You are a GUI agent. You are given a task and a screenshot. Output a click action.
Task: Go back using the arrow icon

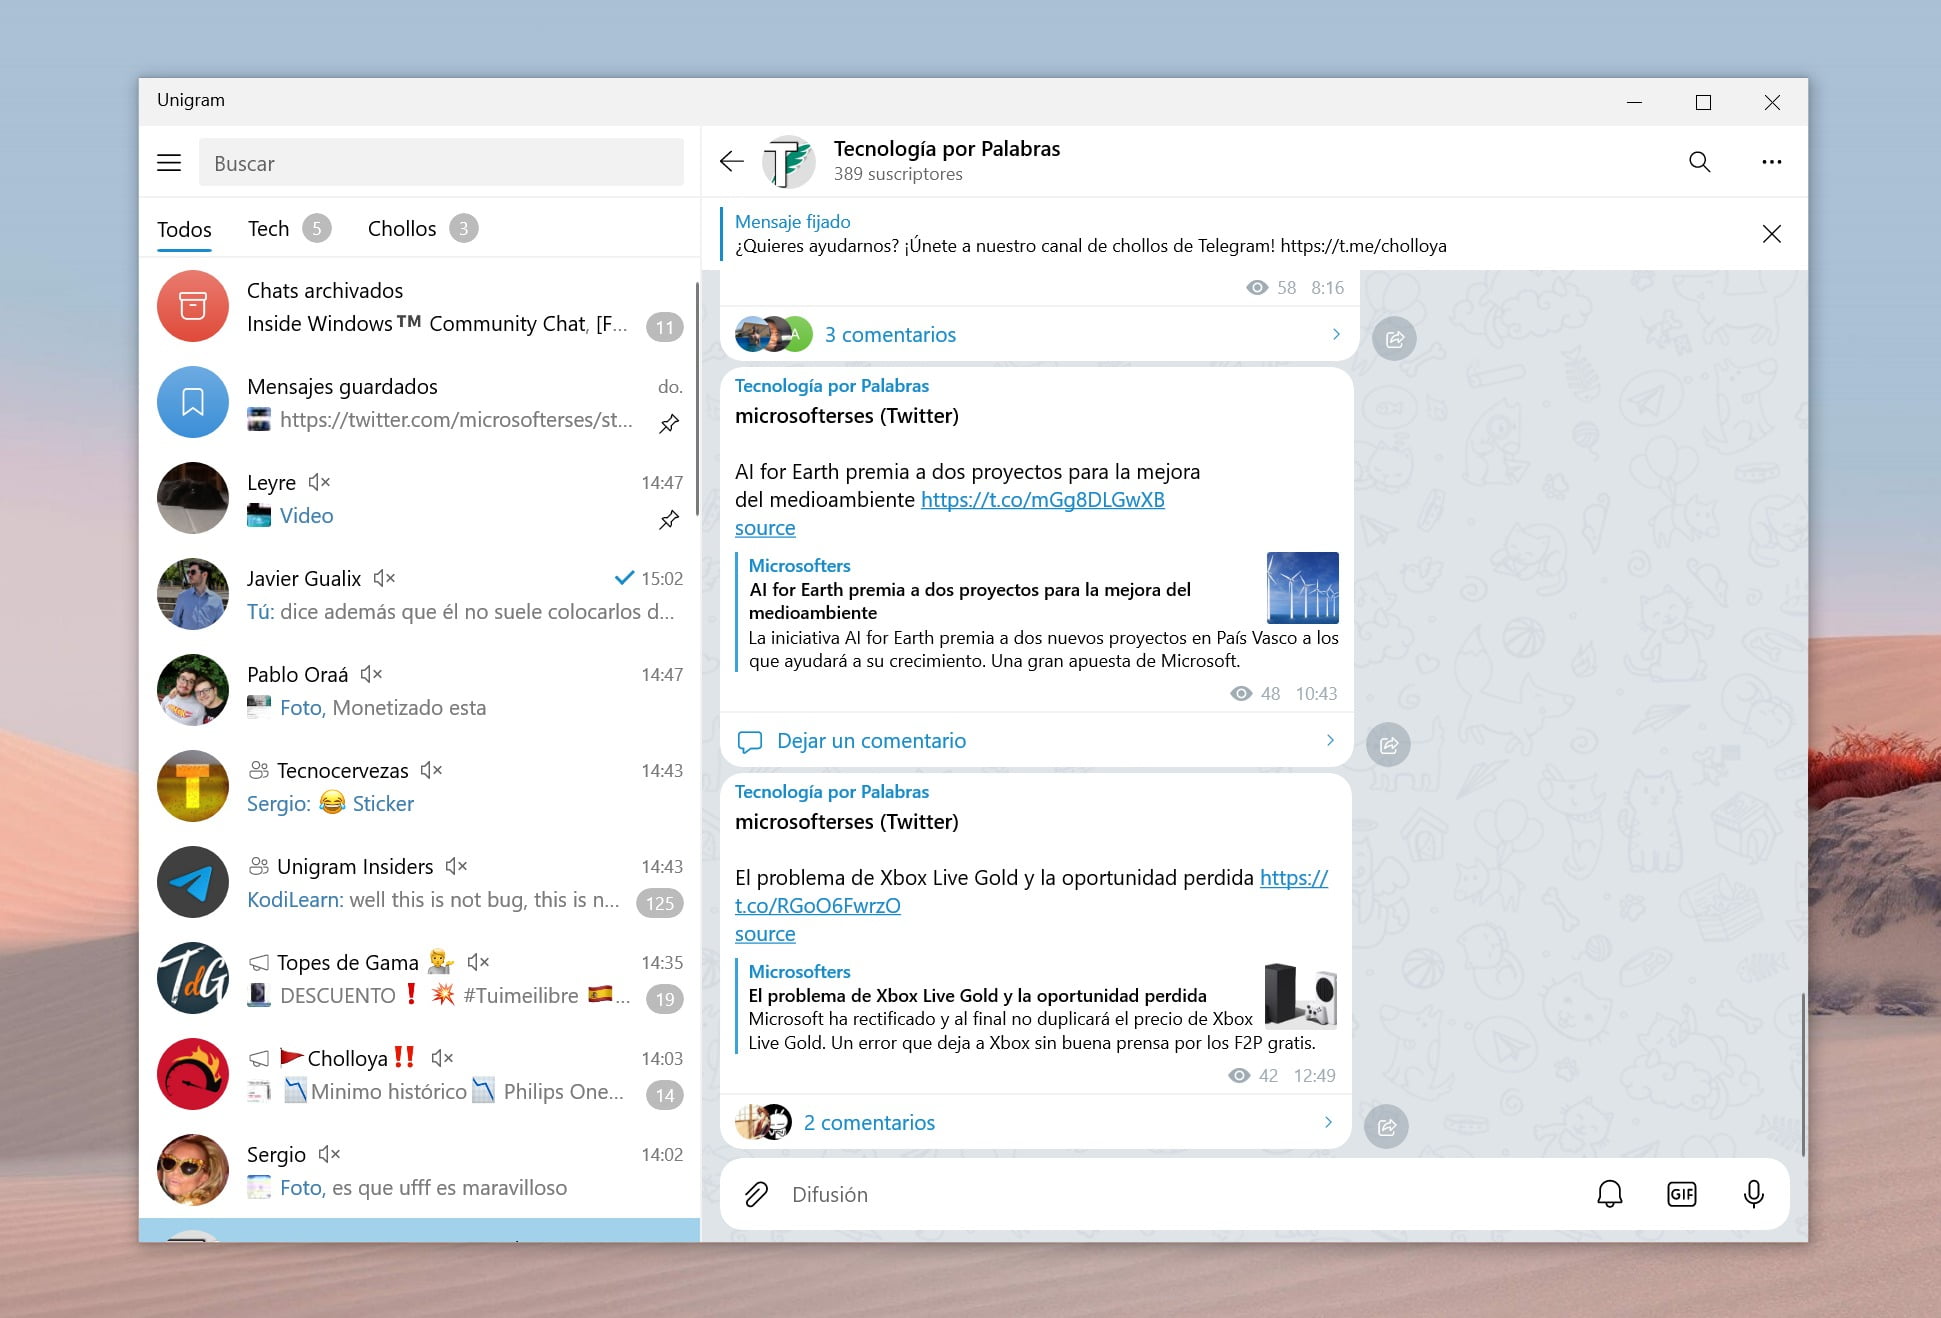[732, 162]
